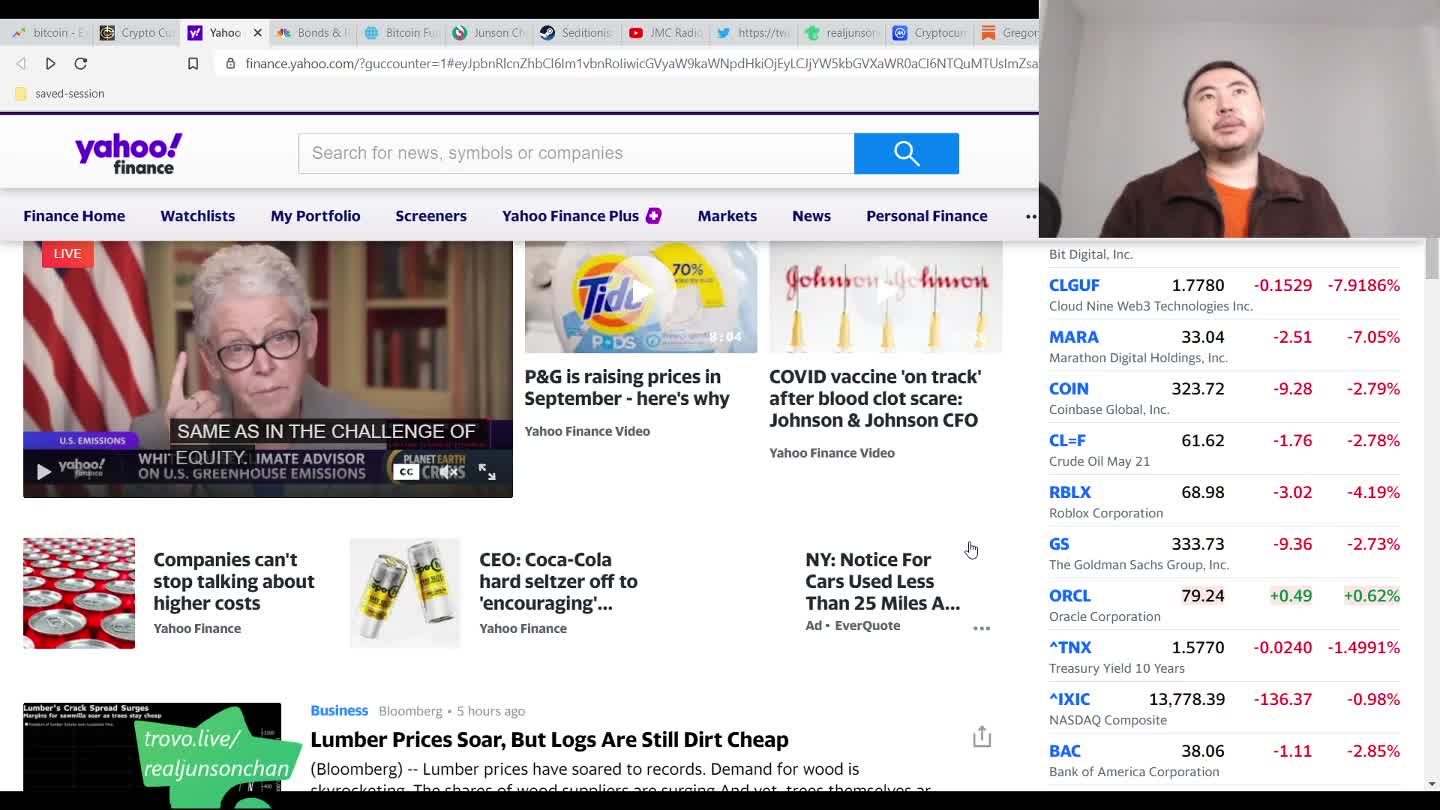1440x810 pixels.
Task: Open the Yahoo Finance logo home link
Action: point(128,153)
